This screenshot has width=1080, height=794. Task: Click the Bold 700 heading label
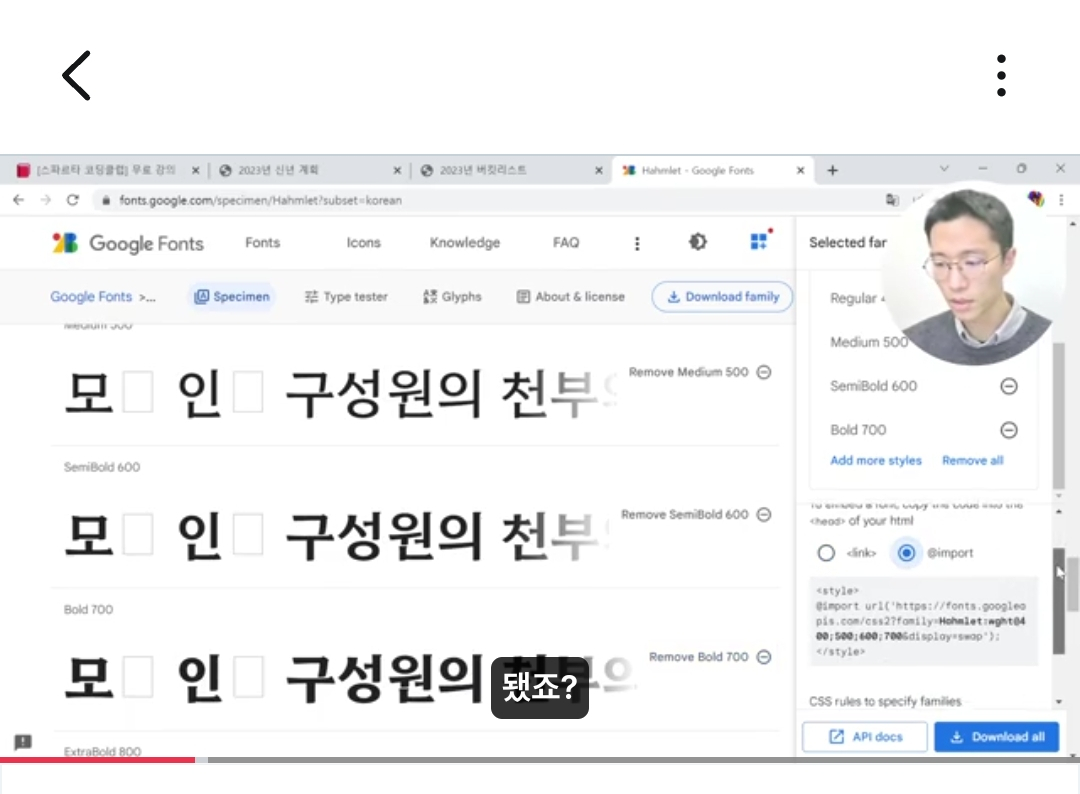[88, 609]
